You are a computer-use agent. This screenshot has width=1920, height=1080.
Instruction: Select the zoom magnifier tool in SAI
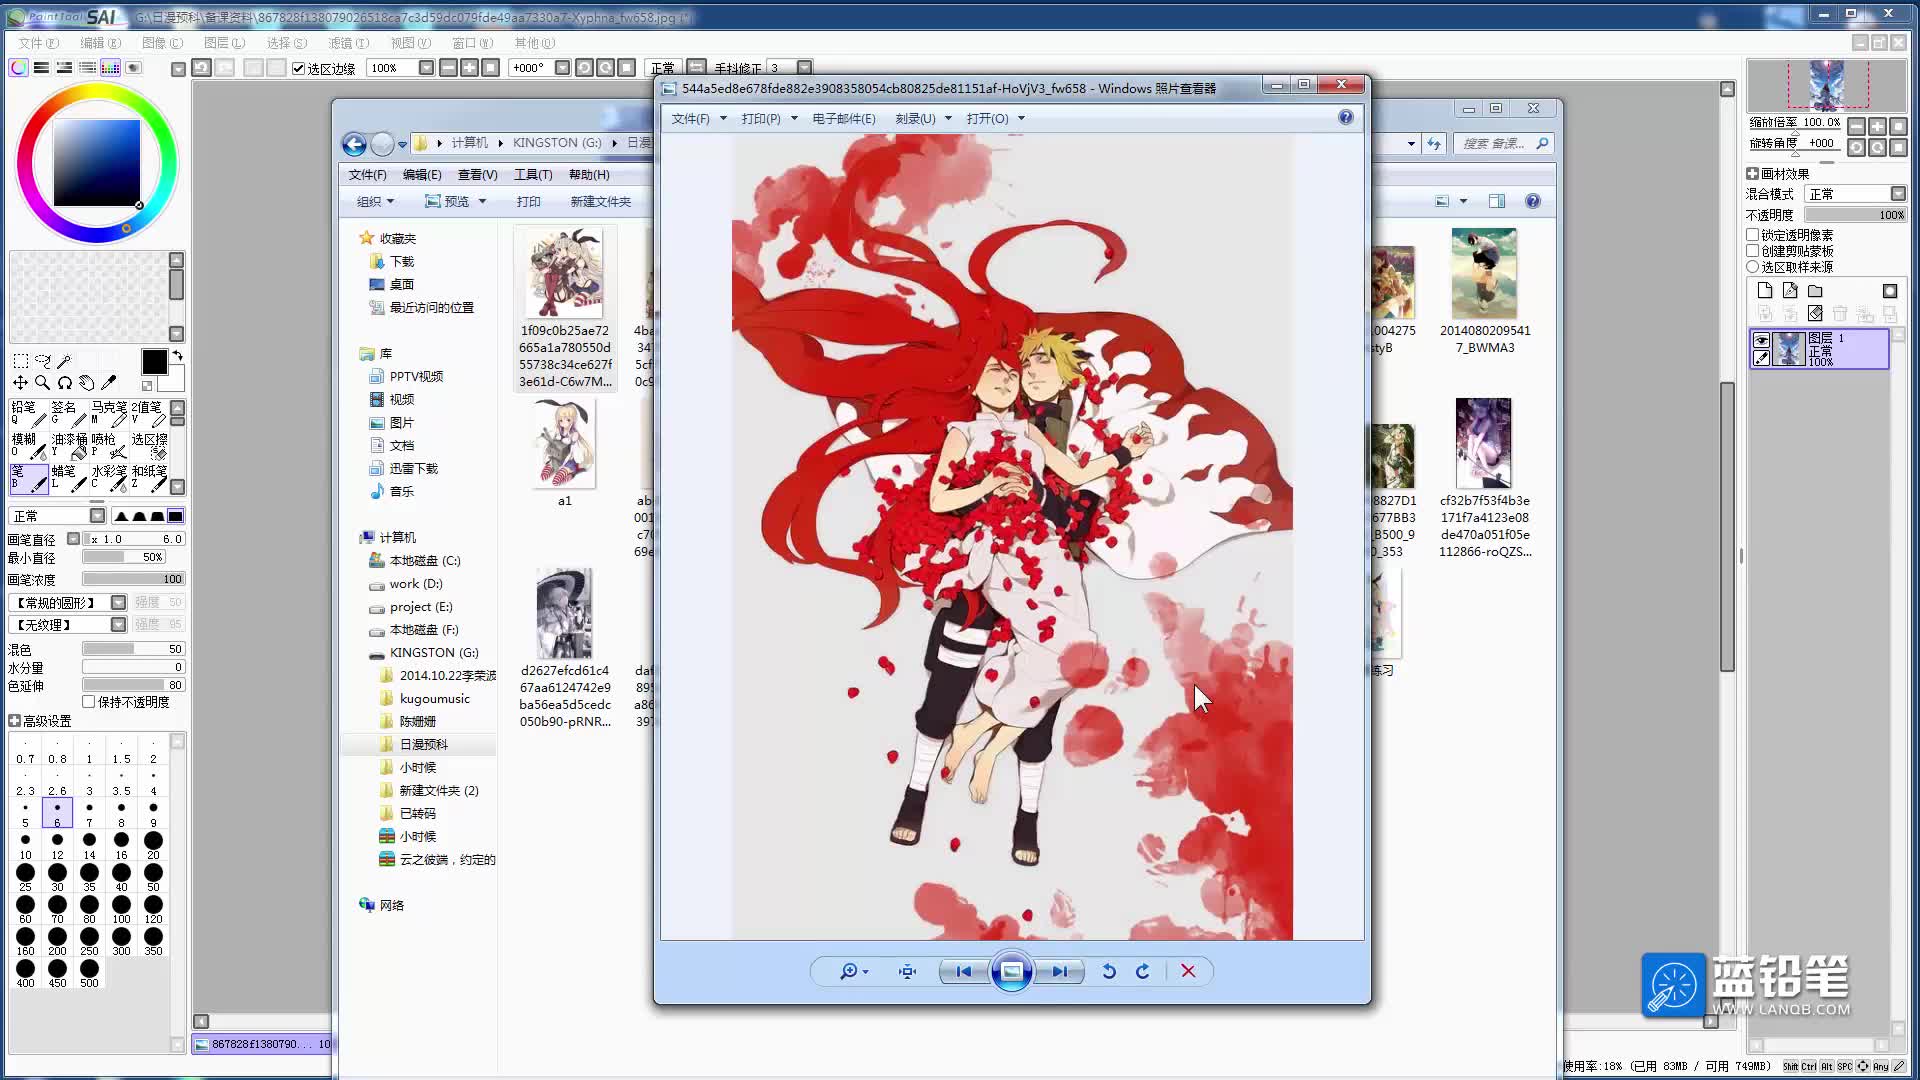pos(42,383)
